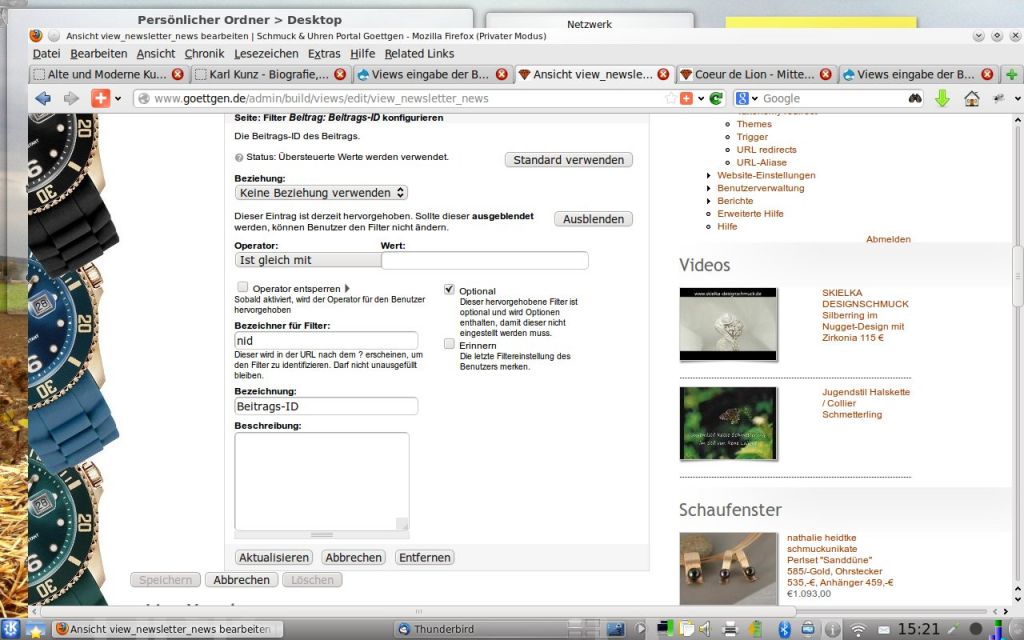Open the 'Lesezeichen' menu
This screenshot has height=640, width=1024.
point(266,53)
